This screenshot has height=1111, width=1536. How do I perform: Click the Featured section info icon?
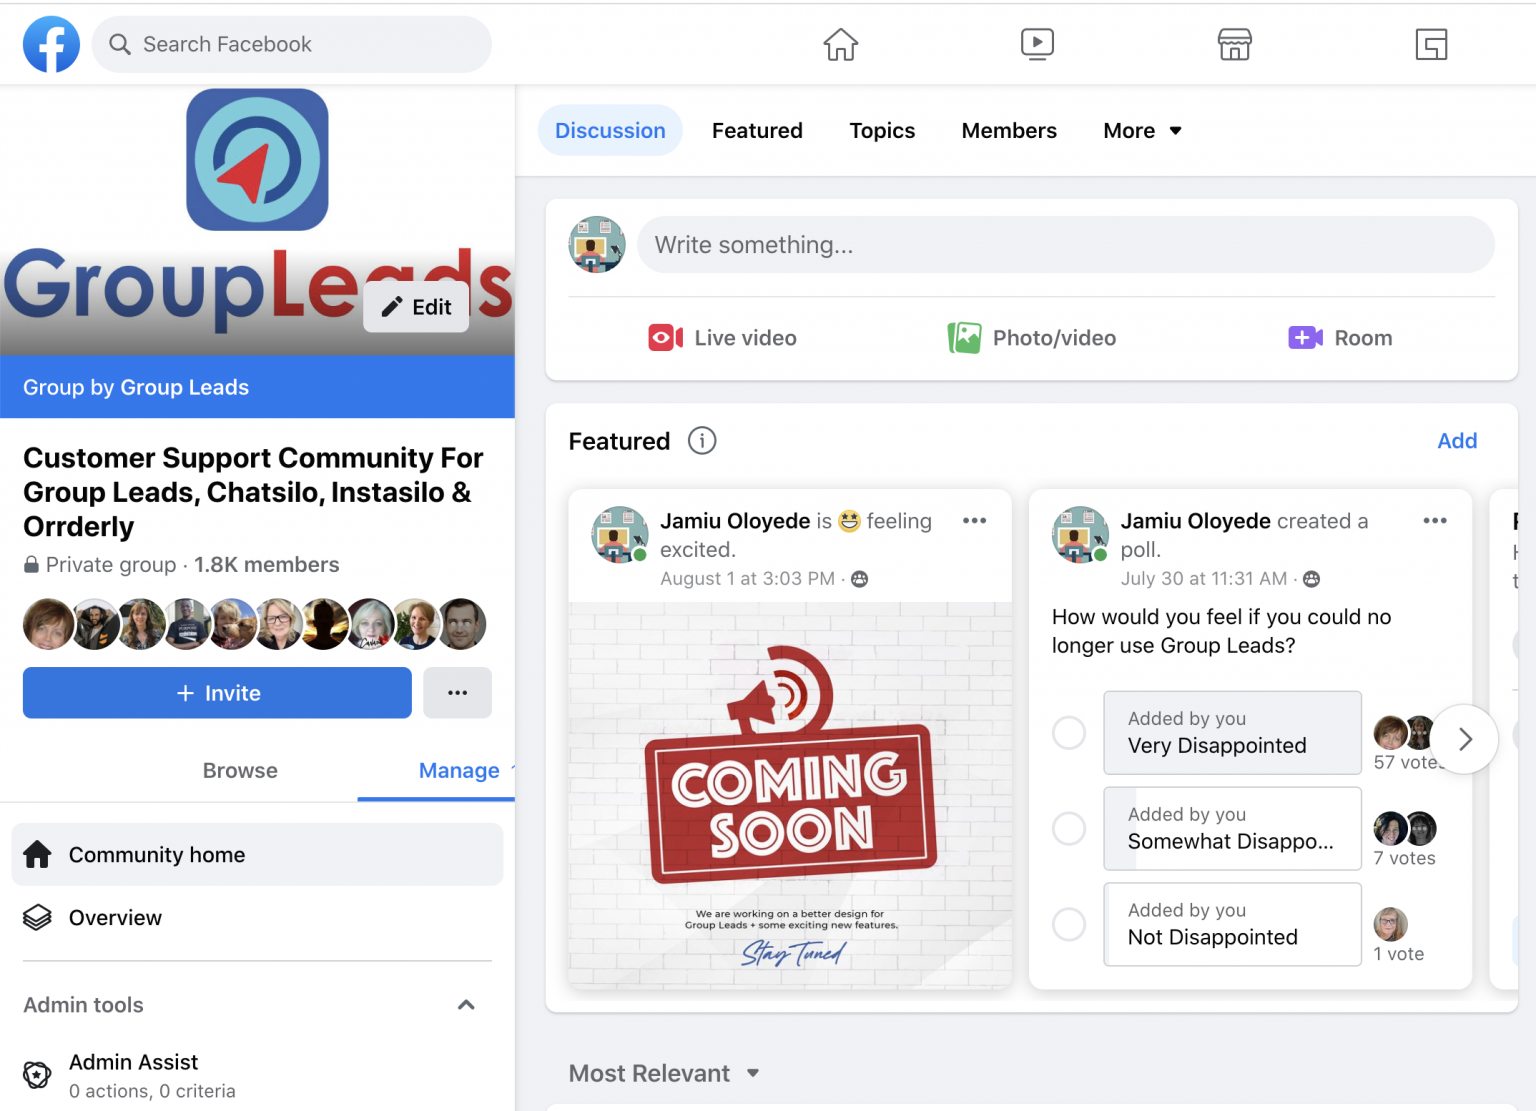[701, 441]
